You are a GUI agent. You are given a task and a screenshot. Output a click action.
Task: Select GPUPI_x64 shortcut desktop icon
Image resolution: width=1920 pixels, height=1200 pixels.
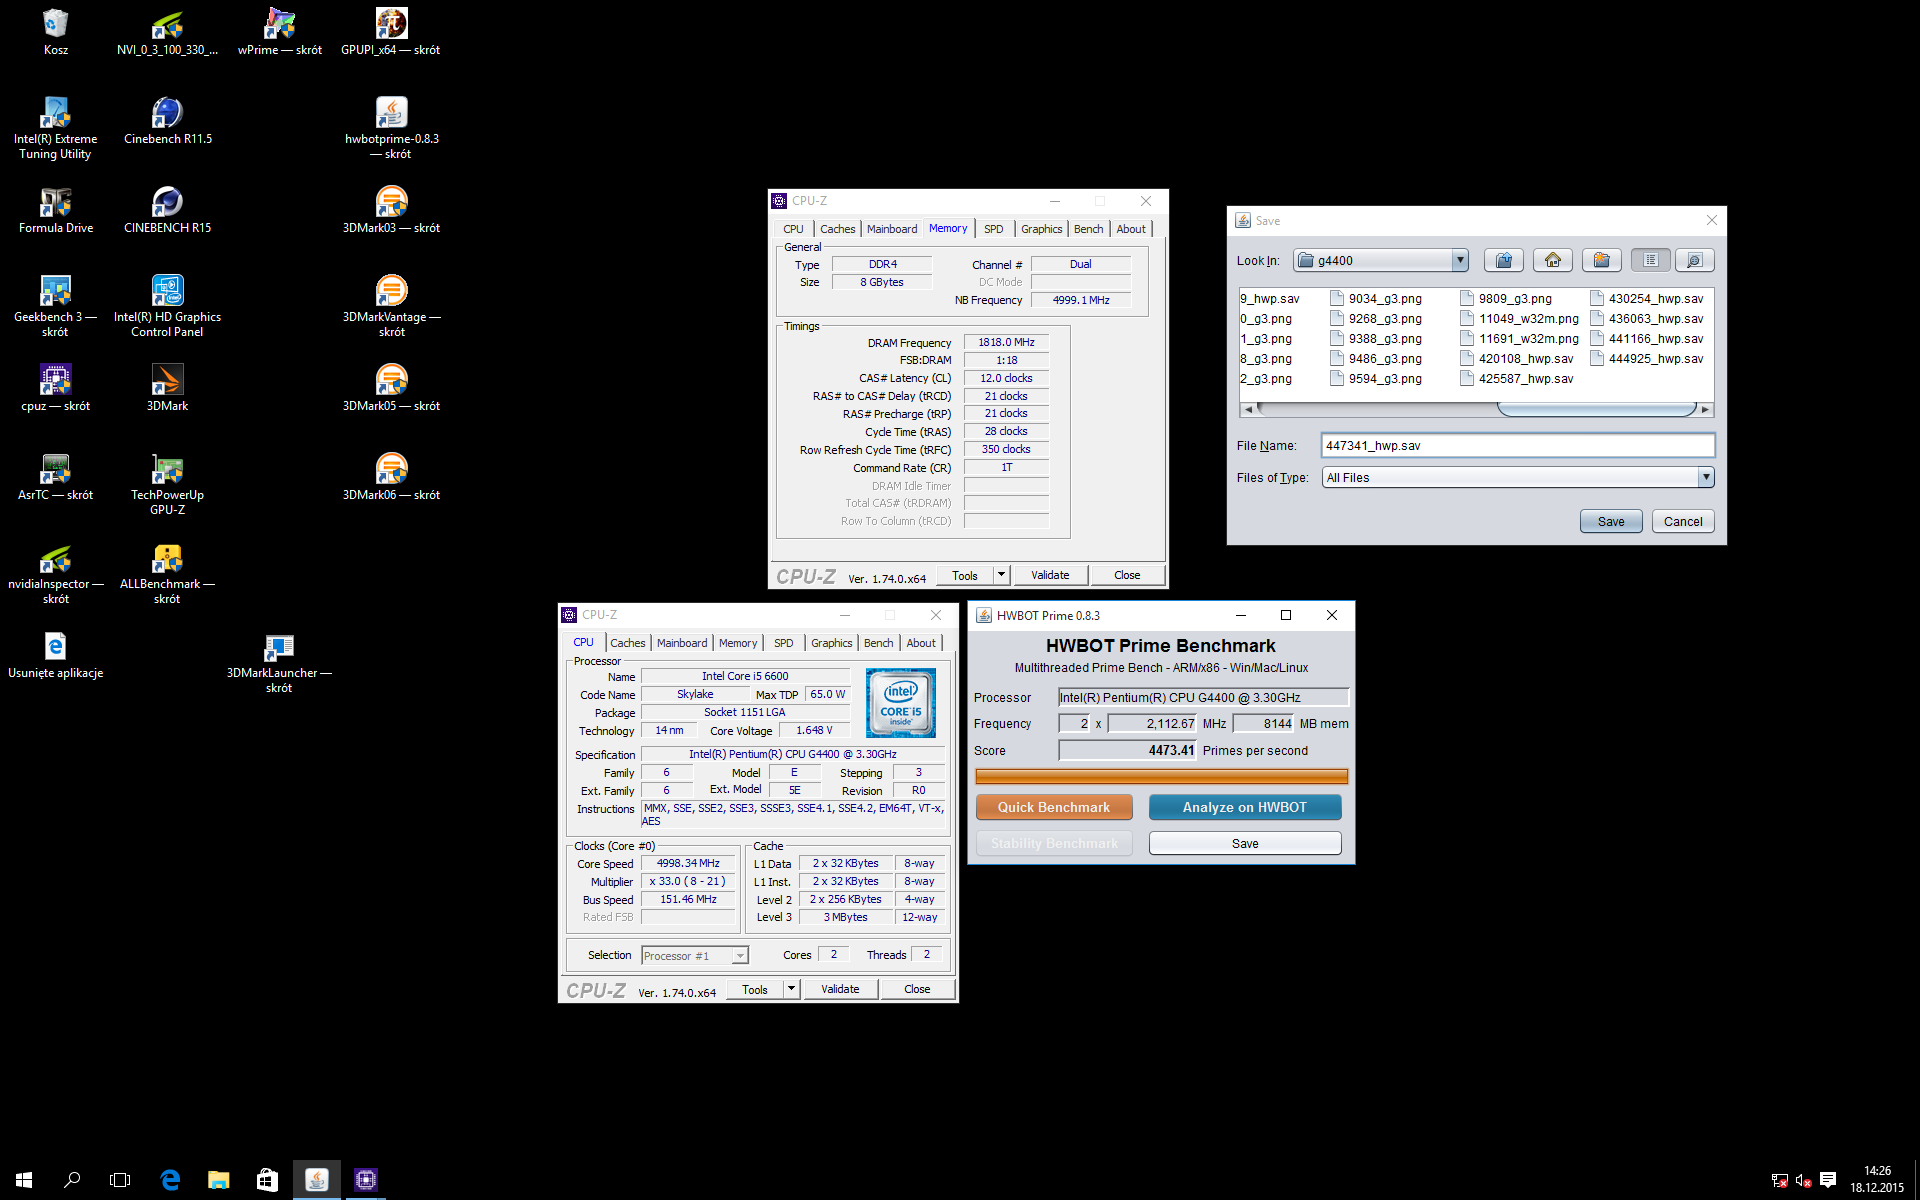point(391,32)
